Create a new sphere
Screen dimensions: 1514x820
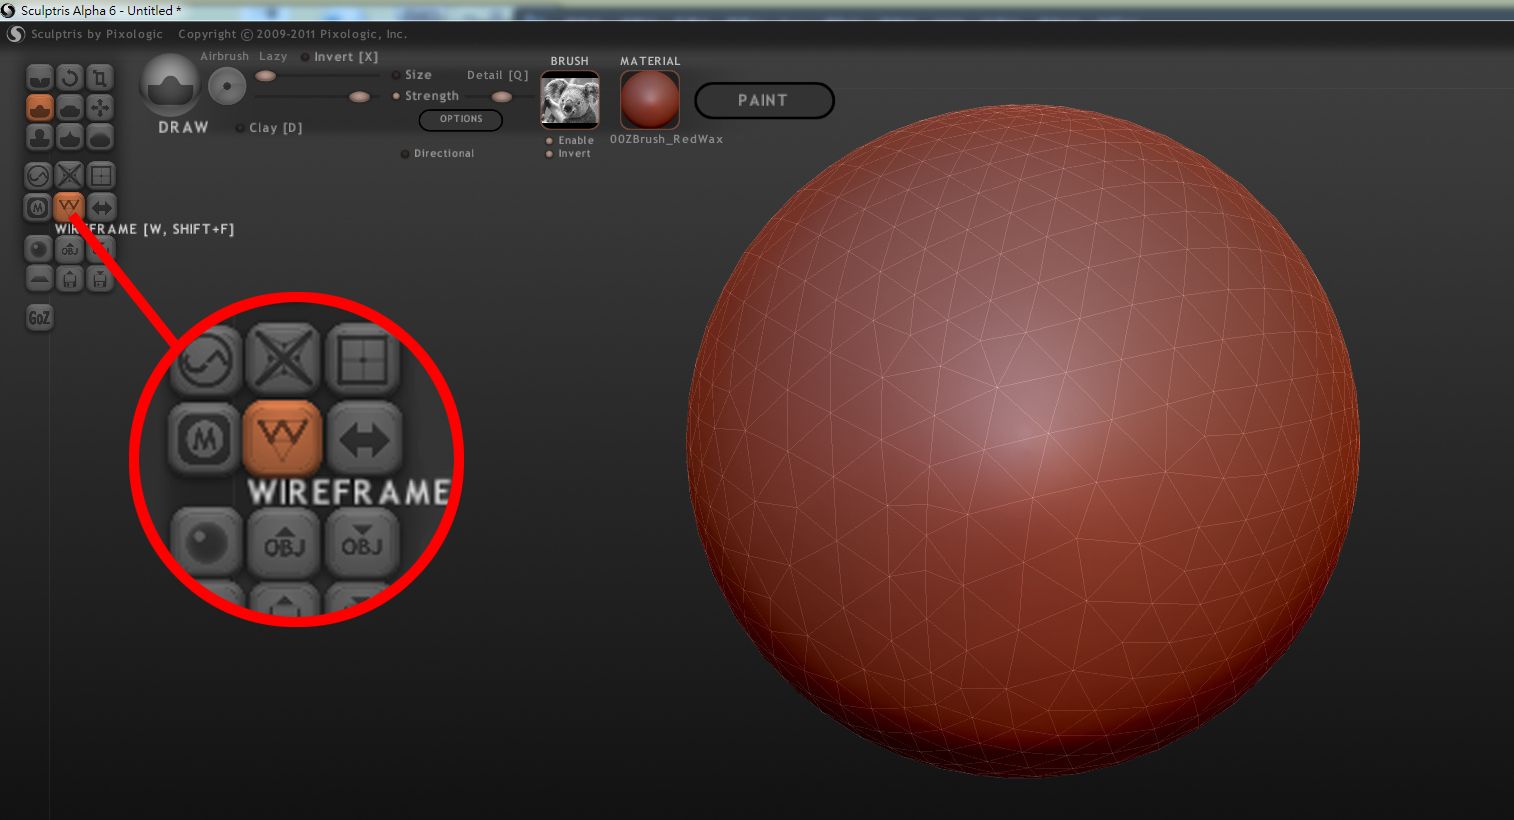38,248
